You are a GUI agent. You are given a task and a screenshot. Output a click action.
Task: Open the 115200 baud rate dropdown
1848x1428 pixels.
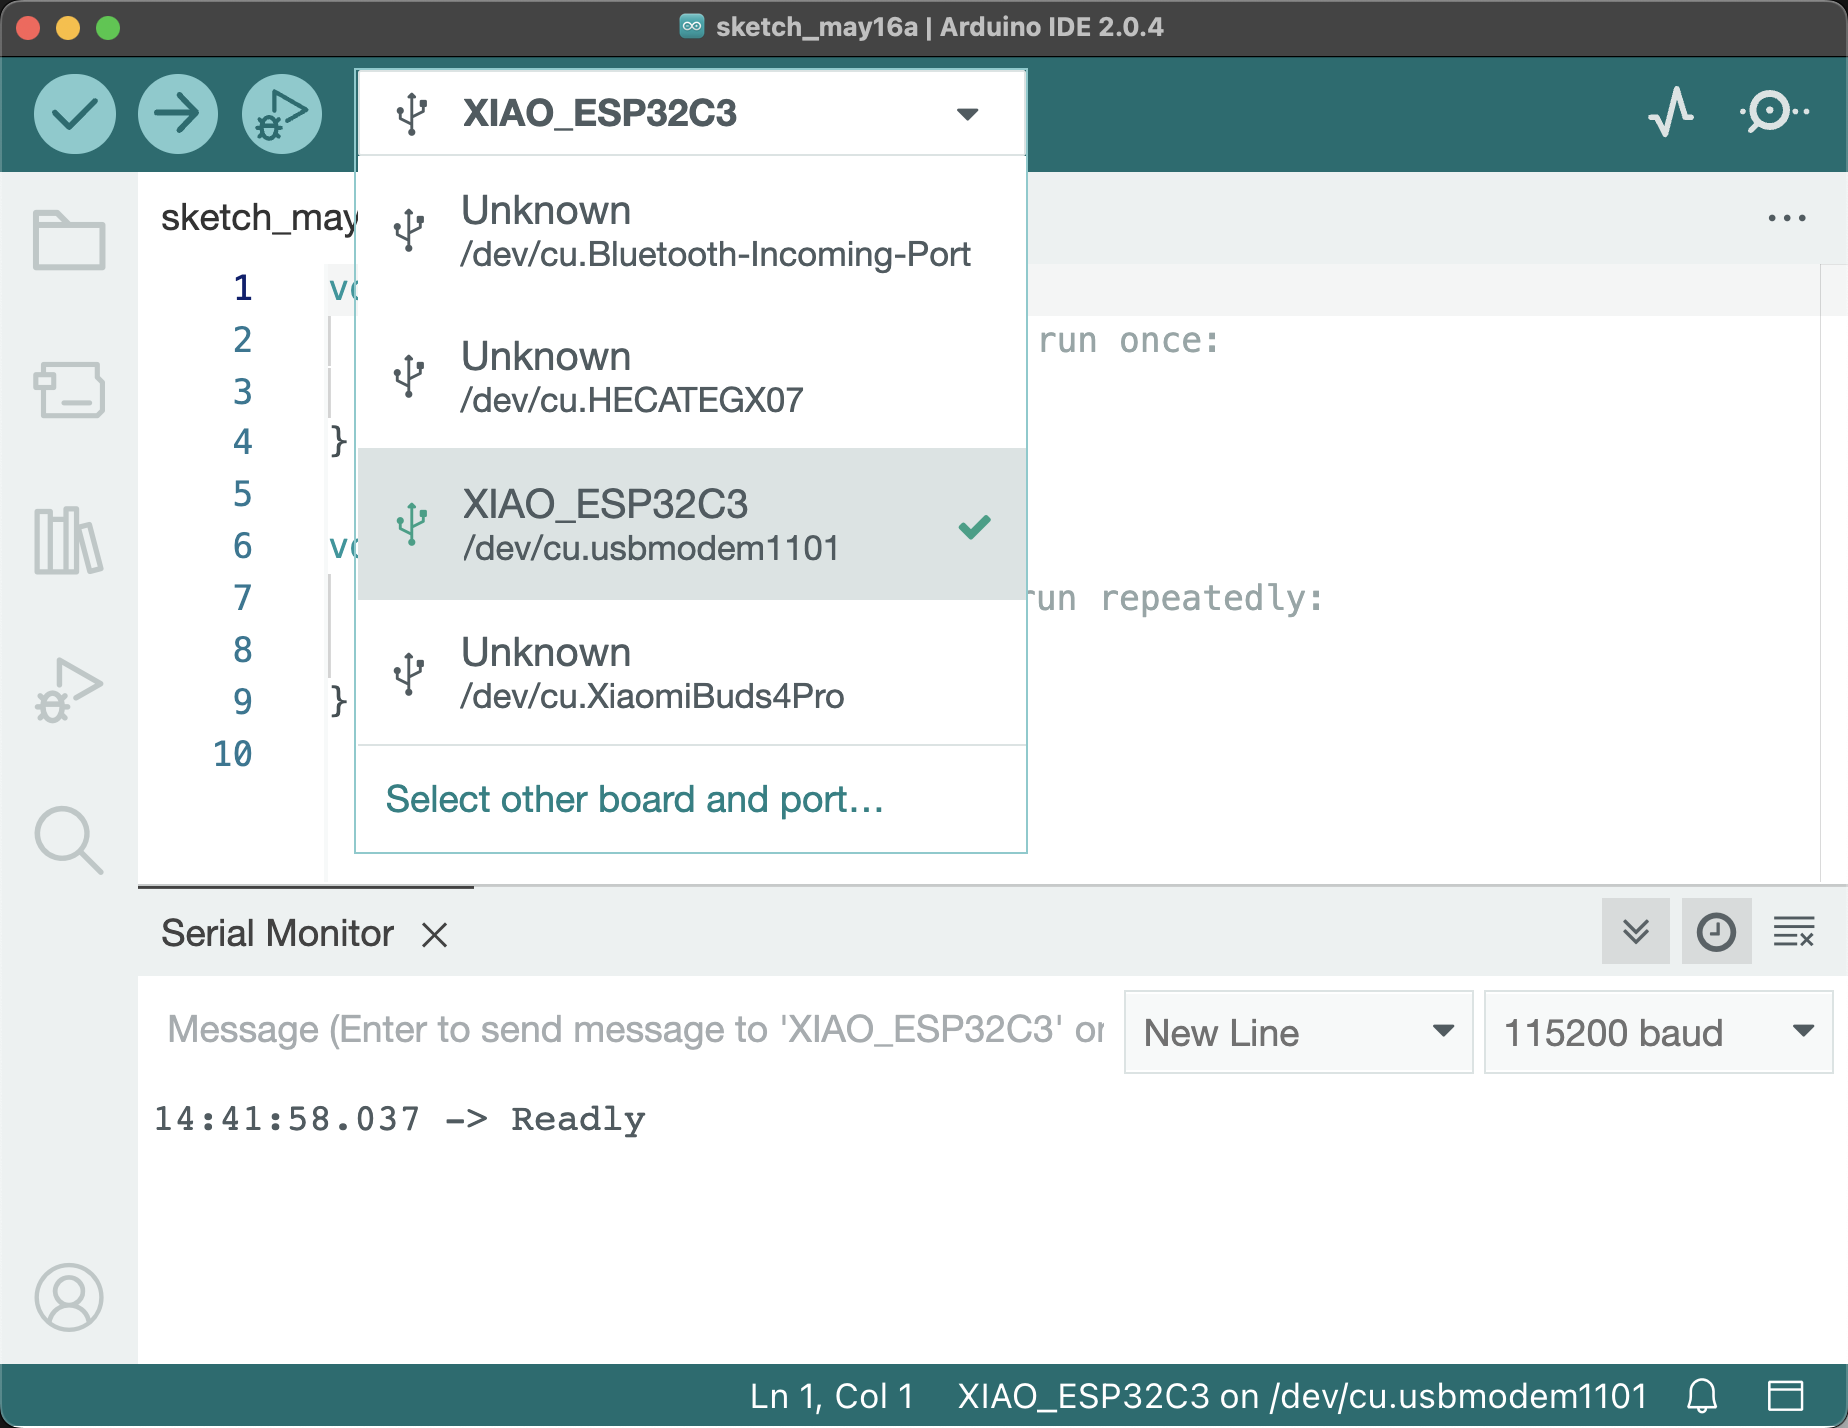tap(1658, 1032)
